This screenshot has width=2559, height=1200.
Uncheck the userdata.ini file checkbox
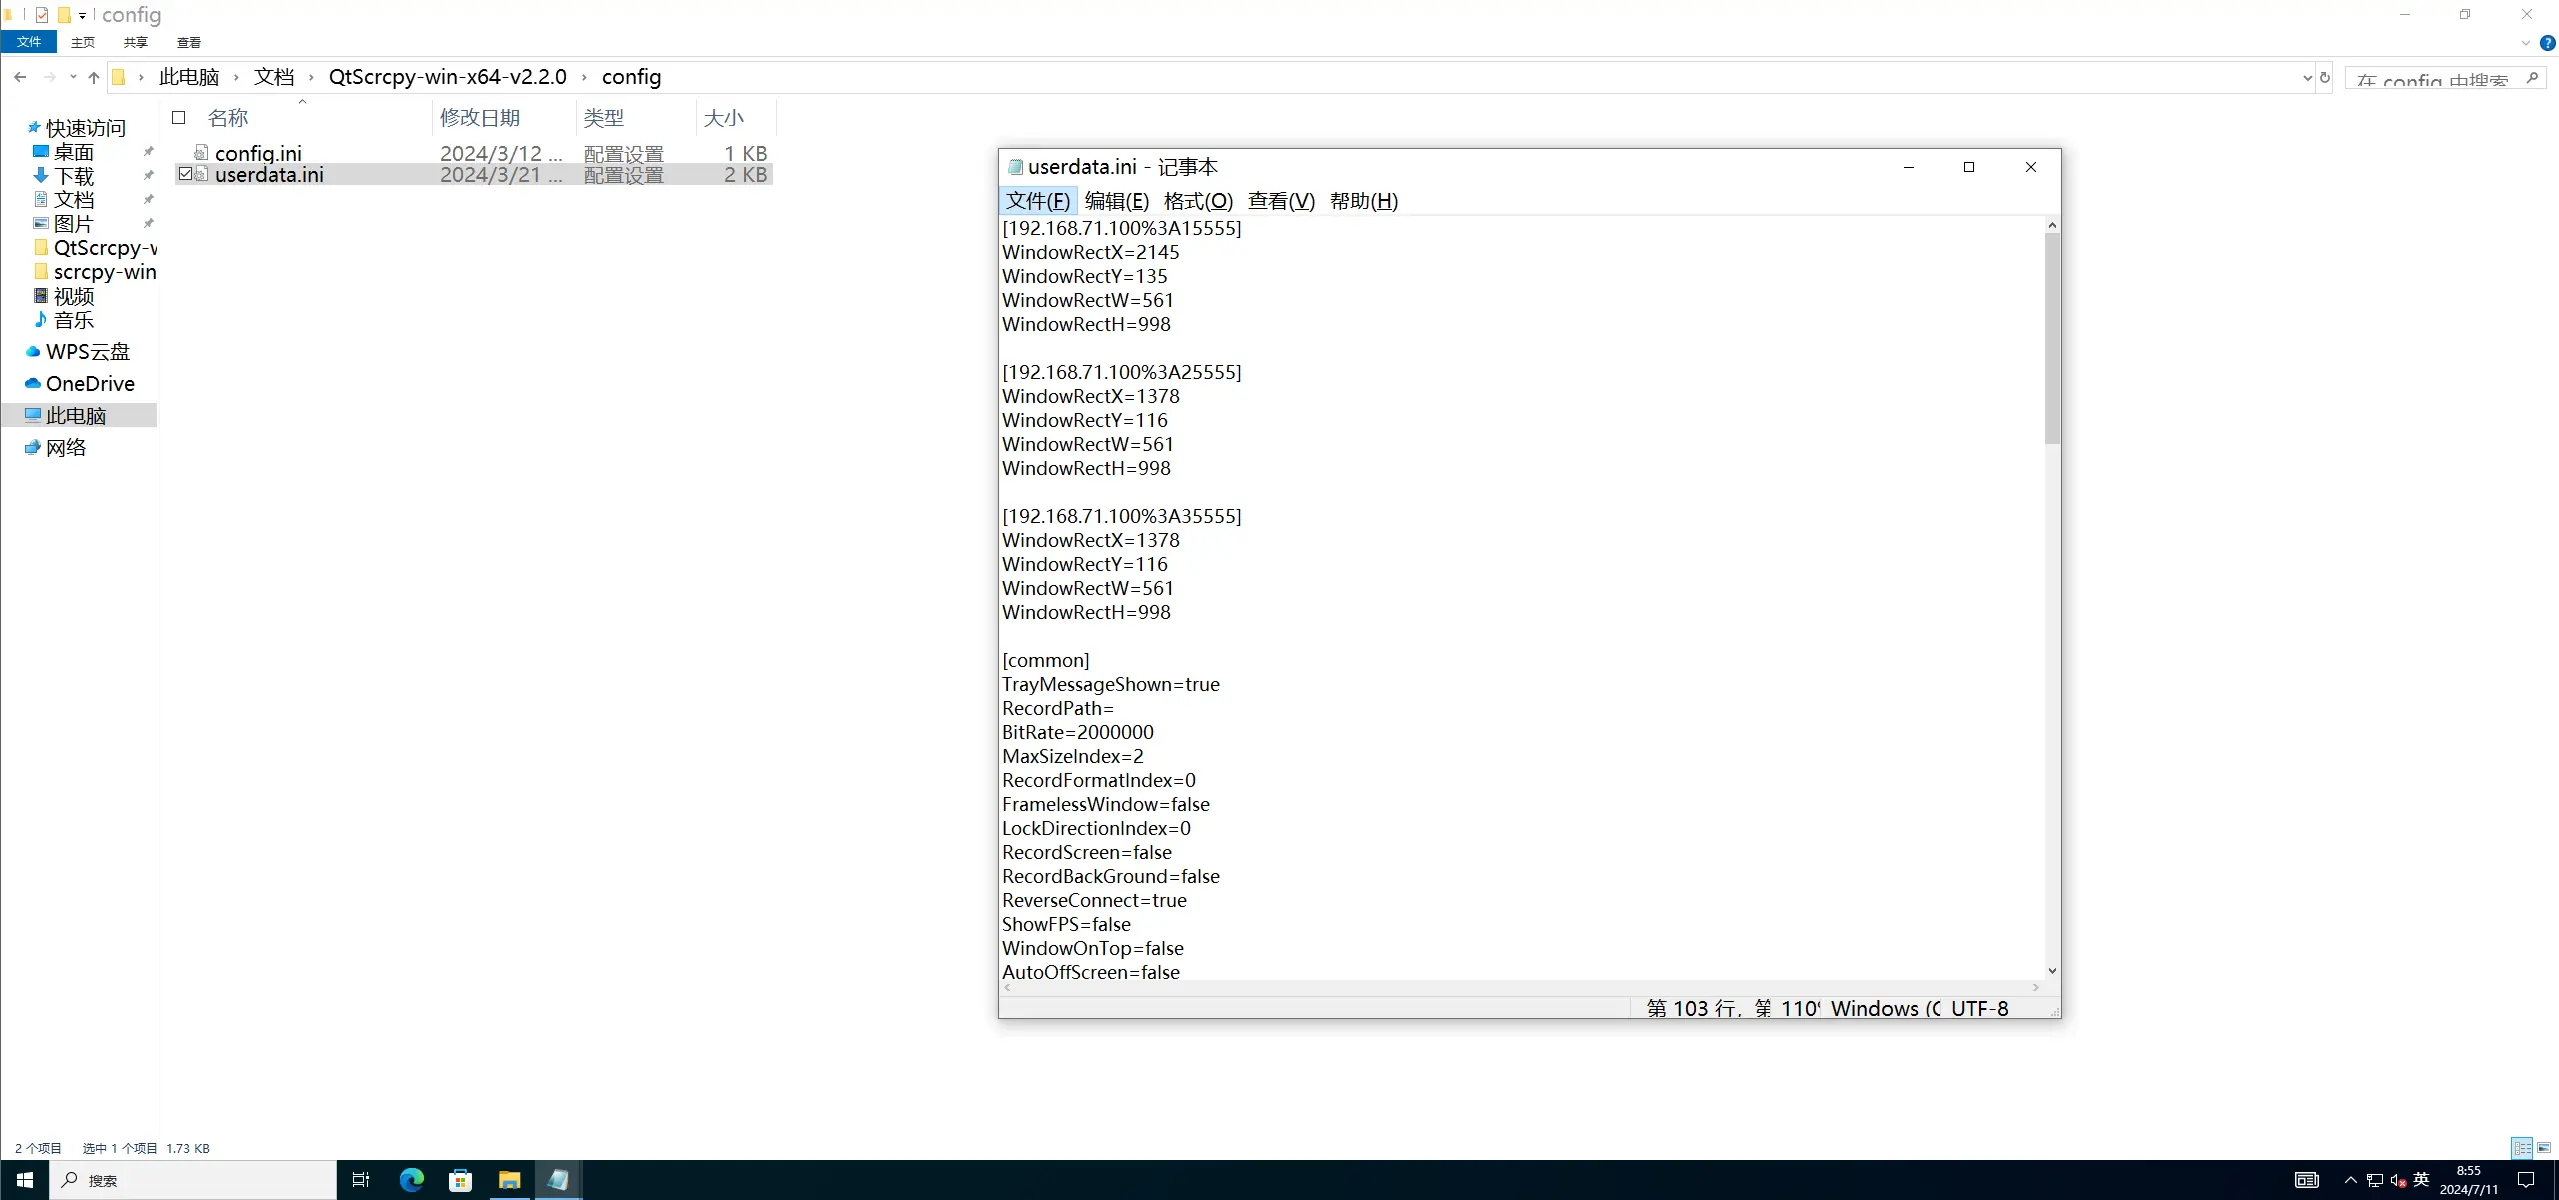point(185,174)
